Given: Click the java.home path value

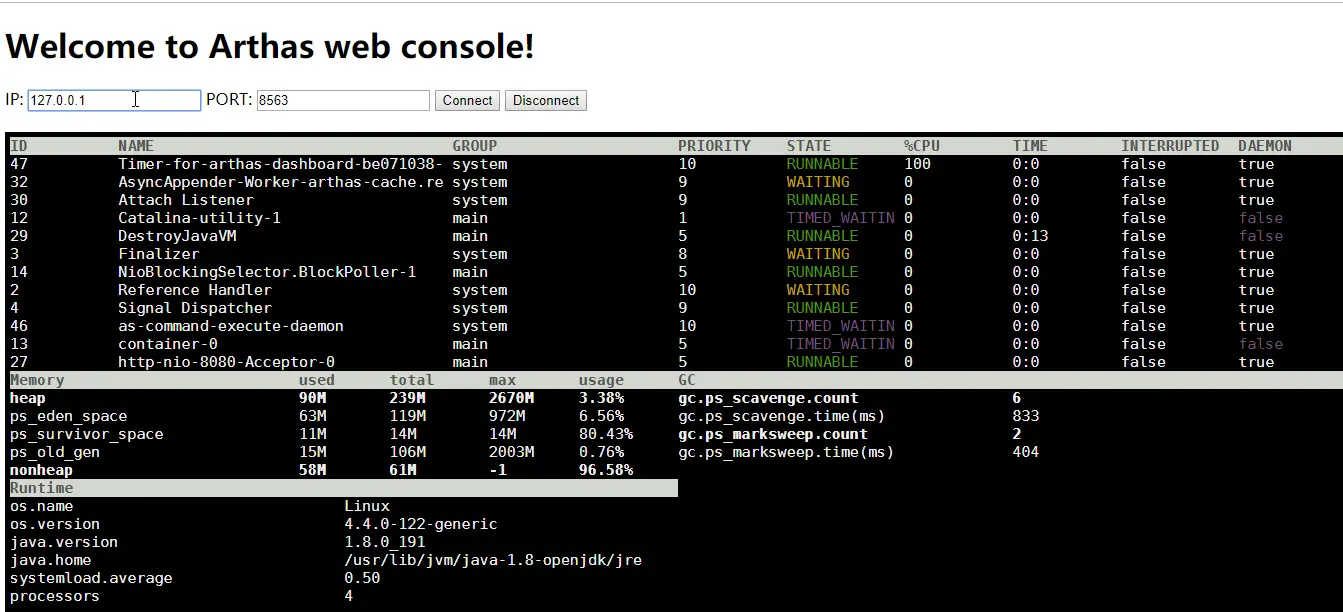Looking at the screenshot, I should 493,560.
